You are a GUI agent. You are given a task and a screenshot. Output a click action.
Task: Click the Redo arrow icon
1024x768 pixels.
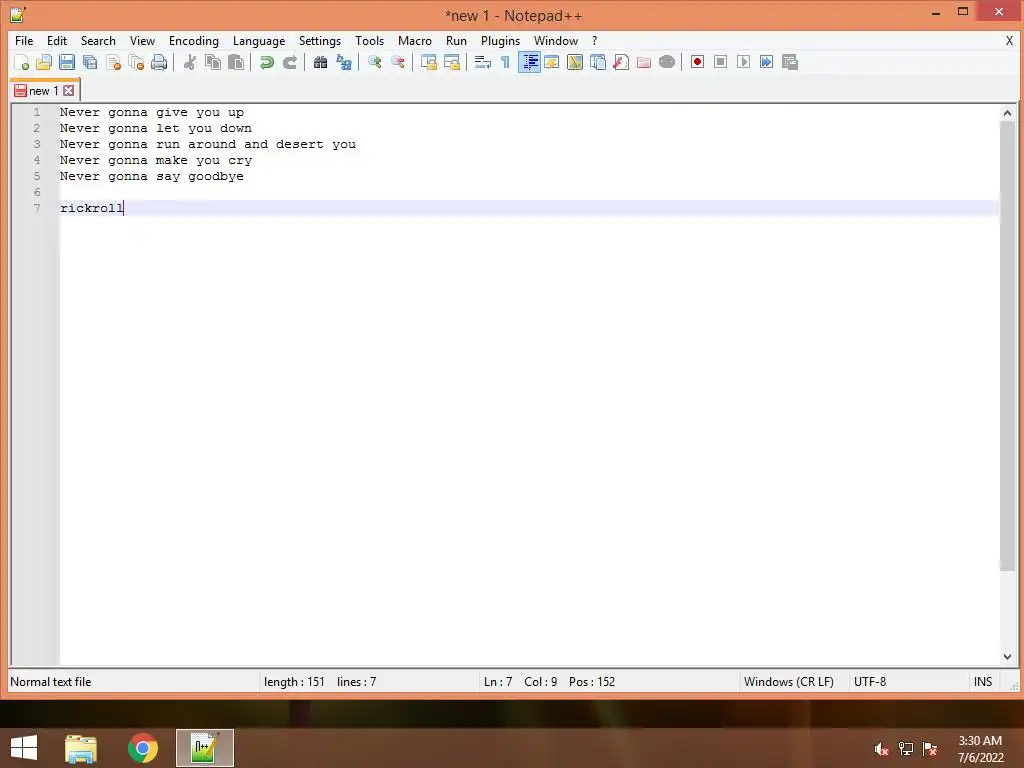[x=289, y=62]
